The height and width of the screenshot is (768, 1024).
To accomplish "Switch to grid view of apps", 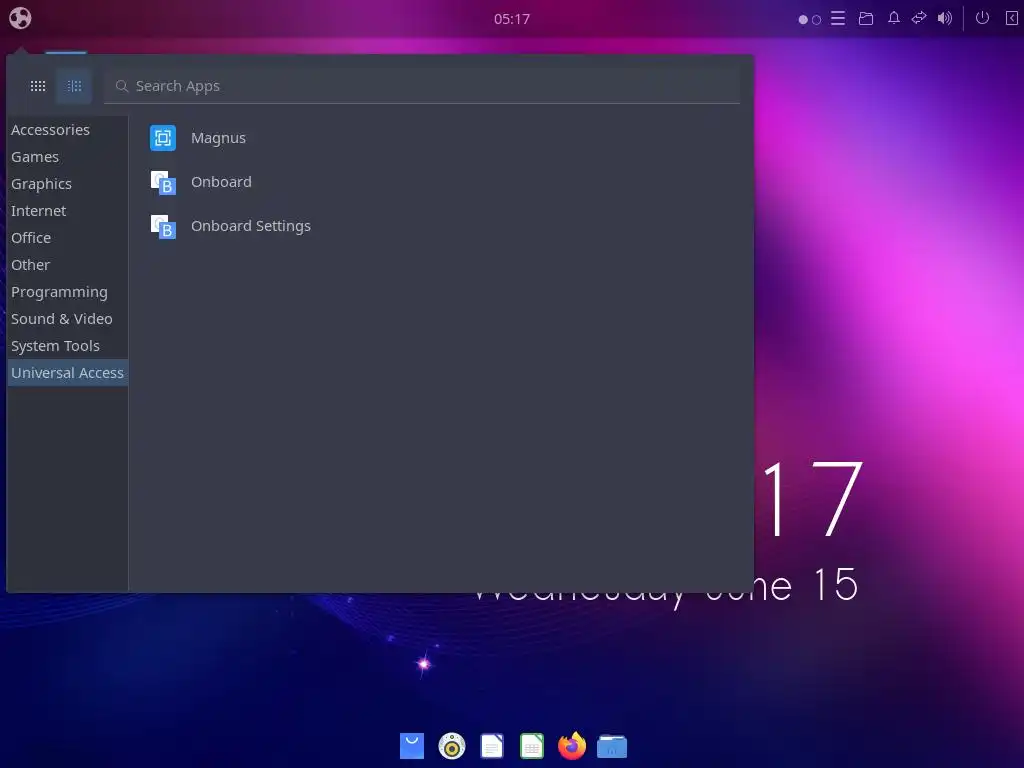I will pyautogui.click(x=38, y=86).
